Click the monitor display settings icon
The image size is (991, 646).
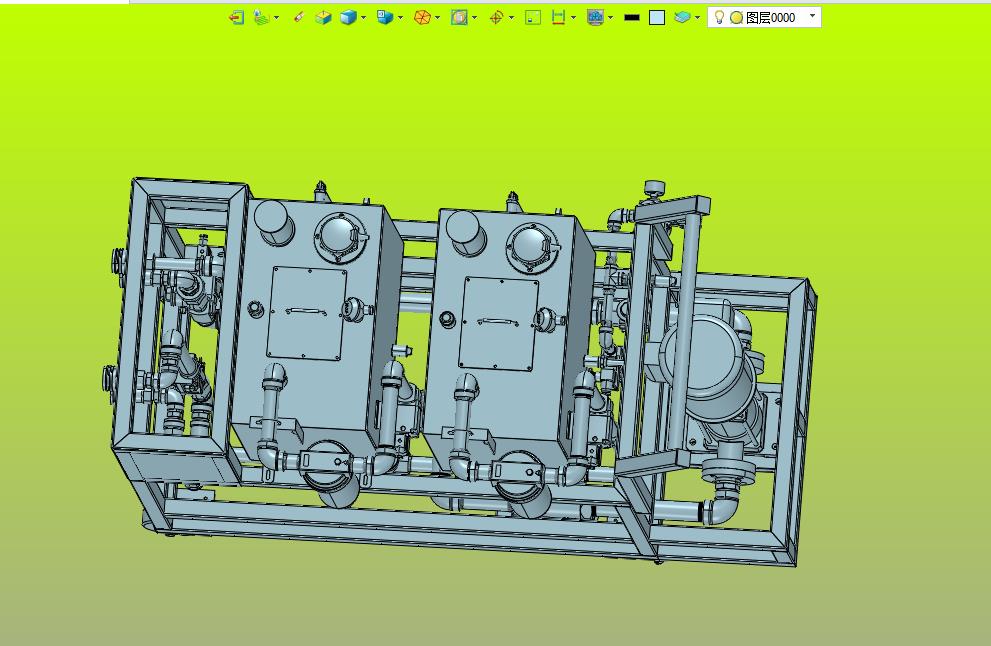pos(595,18)
